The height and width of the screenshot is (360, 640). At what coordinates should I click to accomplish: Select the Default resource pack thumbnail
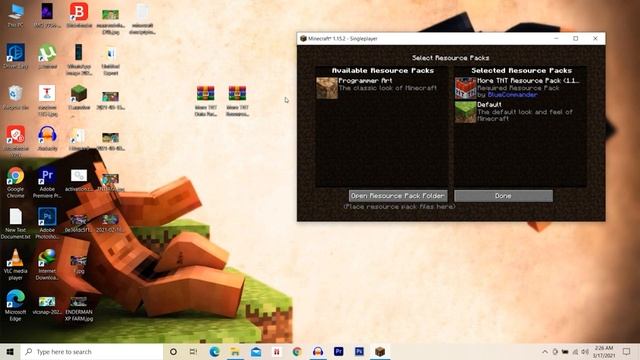(466, 112)
